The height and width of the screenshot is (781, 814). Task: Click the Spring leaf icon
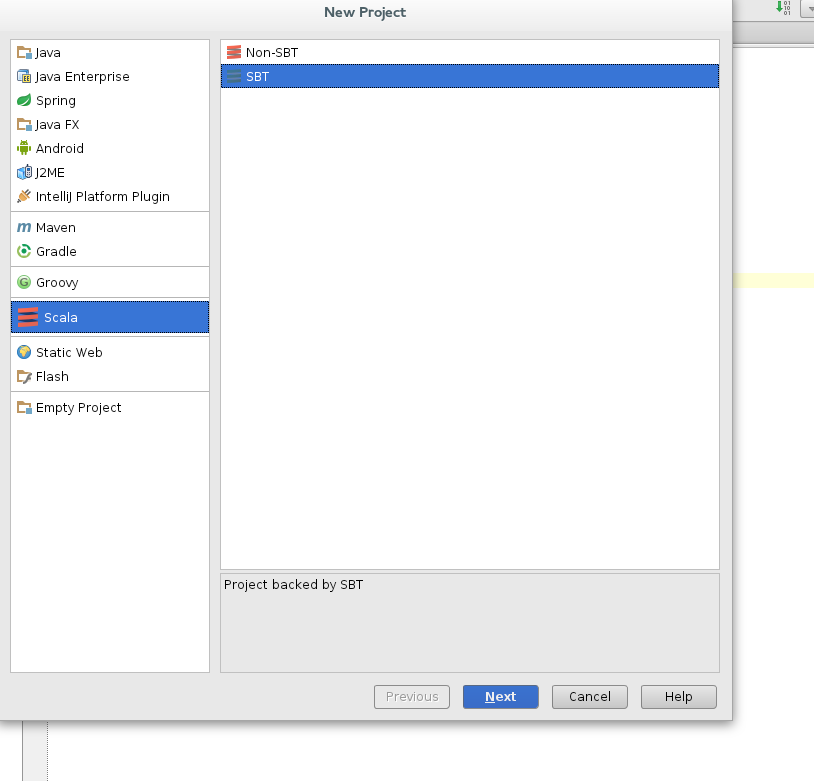[24, 100]
